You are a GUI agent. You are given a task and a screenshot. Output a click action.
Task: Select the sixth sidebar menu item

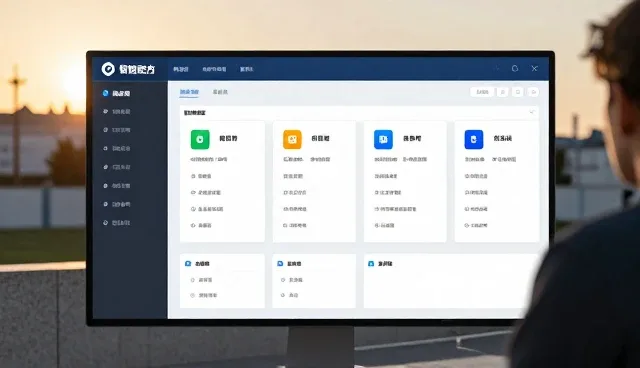[x=117, y=186]
